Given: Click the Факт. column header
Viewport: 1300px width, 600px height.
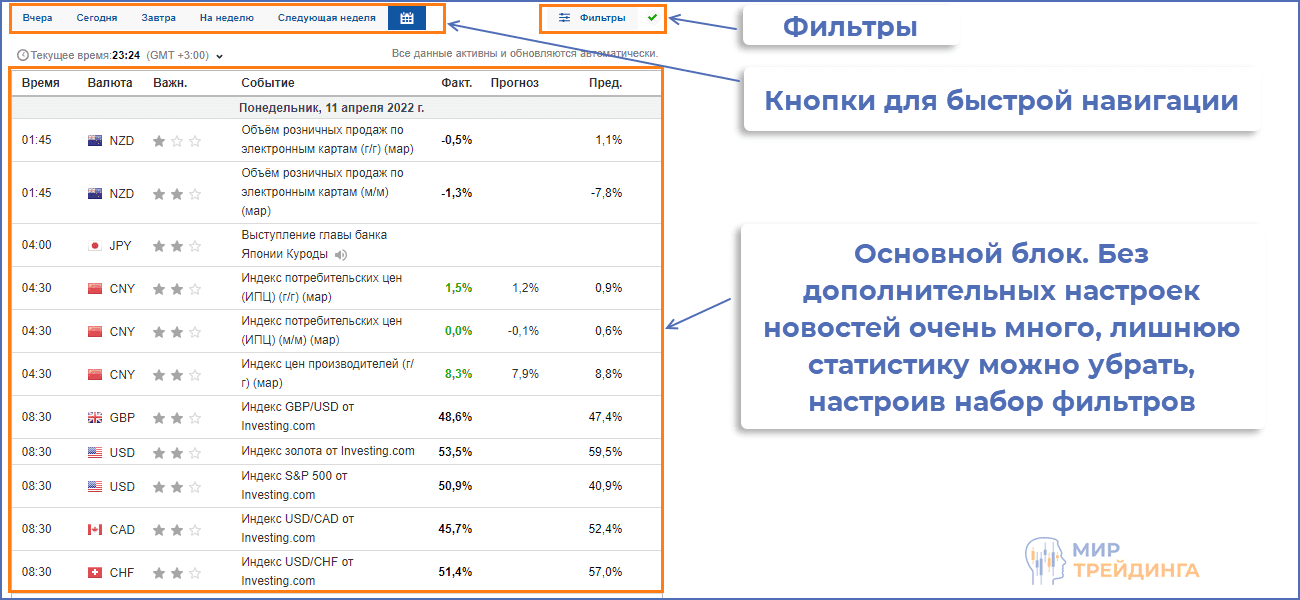Looking at the screenshot, I should pos(455,83).
